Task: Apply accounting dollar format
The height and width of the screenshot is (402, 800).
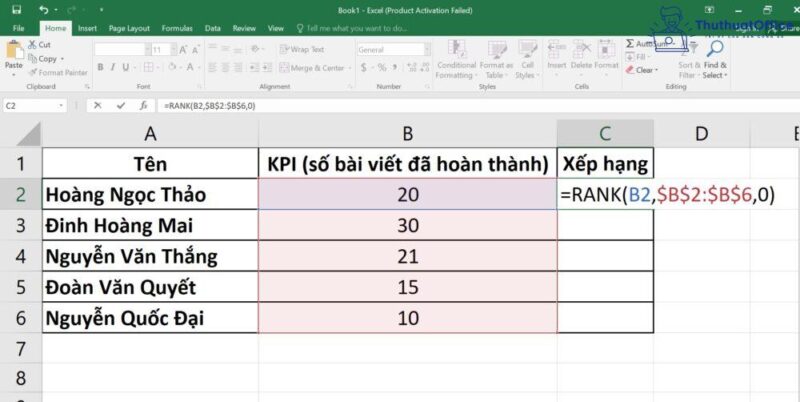Action: [x=364, y=67]
